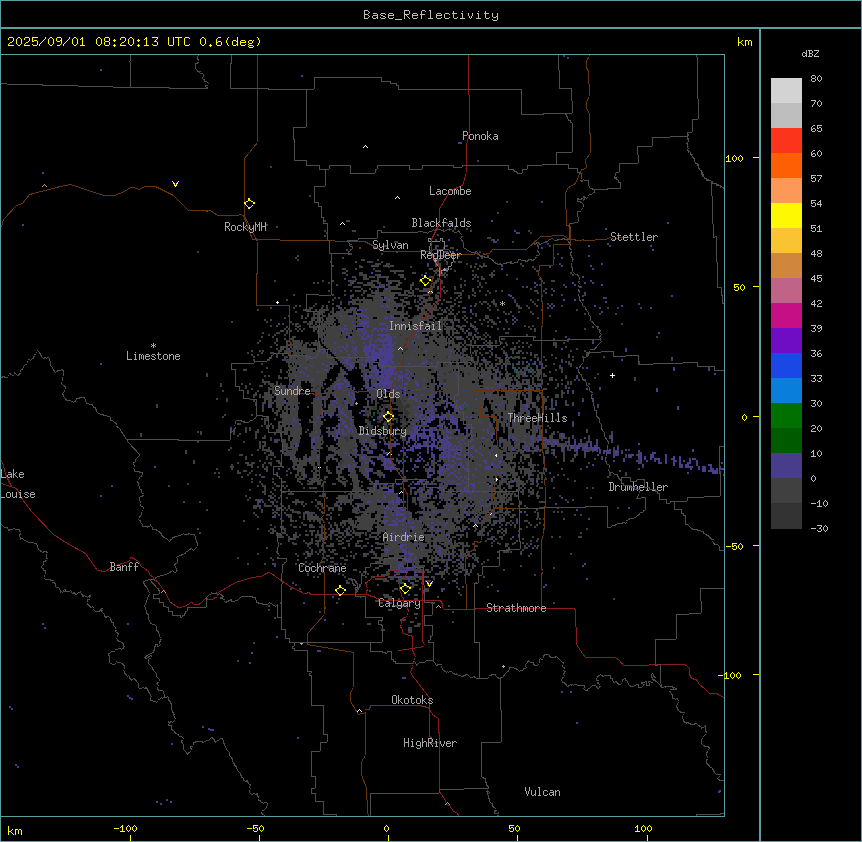862x842 pixels.
Task: Select the -30 value on the dBZ scale
Action: (x=819, y=528)
